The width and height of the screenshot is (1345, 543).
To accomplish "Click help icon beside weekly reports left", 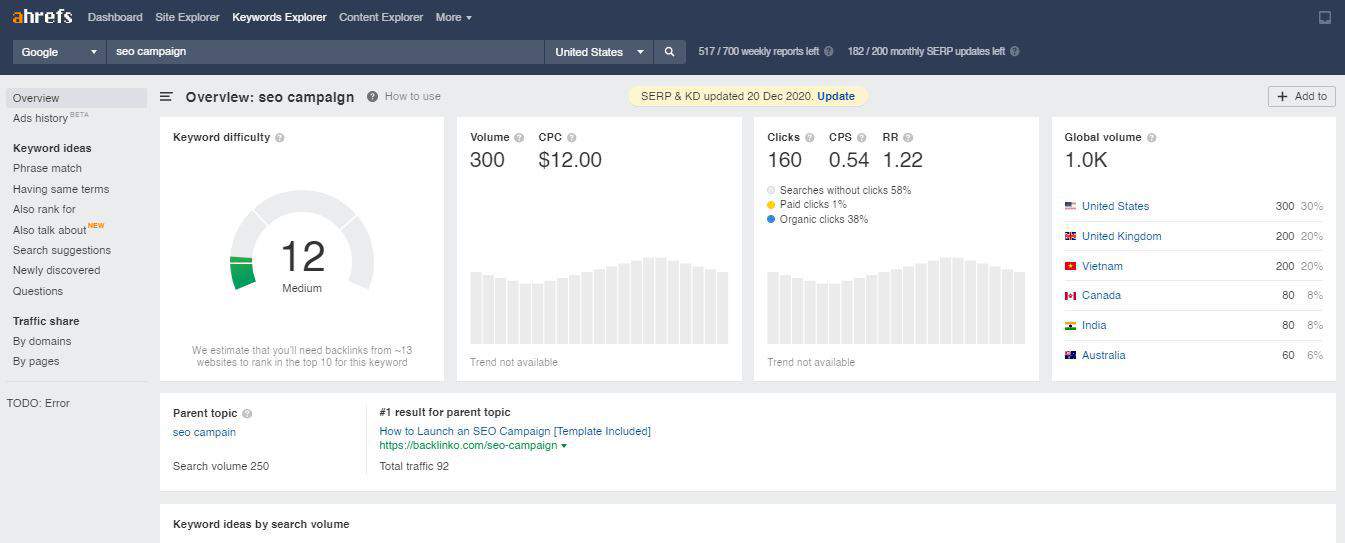I will click(x=829, y=52).
